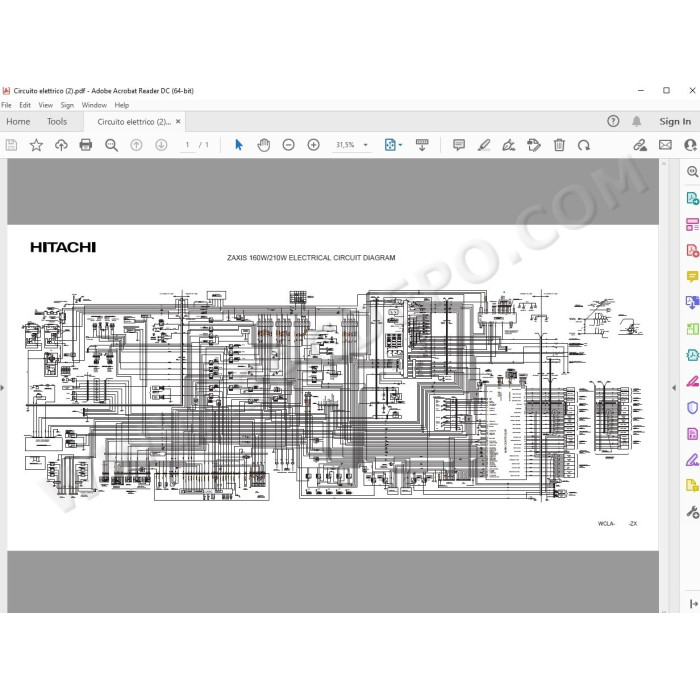Open the notifications bell

[637, 121]
